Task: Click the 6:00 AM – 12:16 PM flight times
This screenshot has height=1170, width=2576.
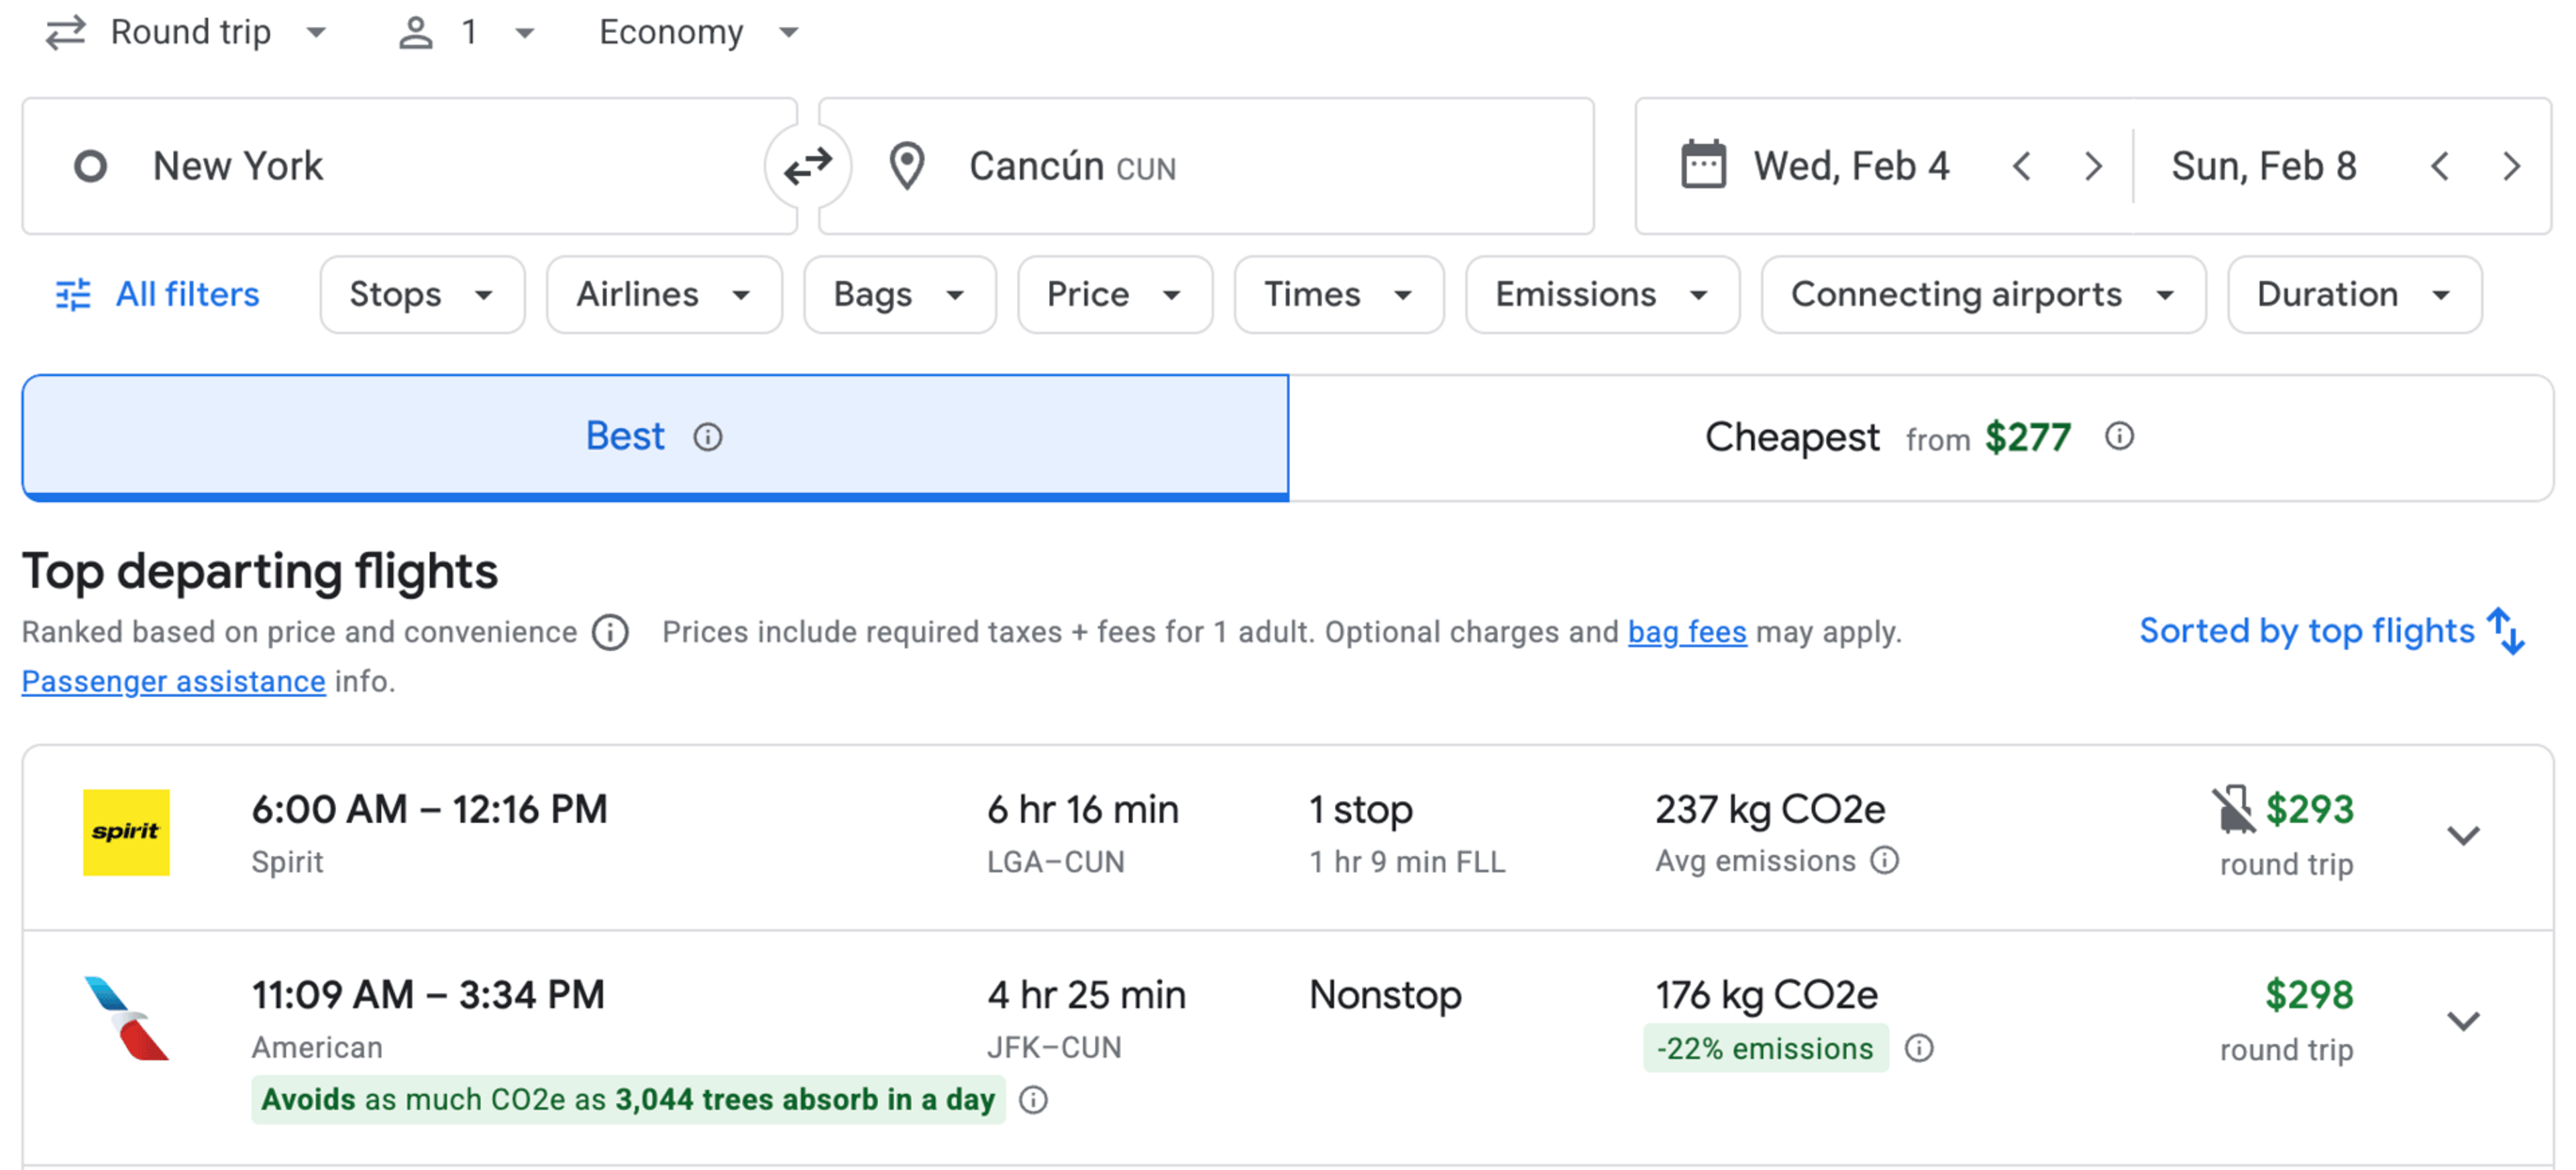Action: [429, 809]
